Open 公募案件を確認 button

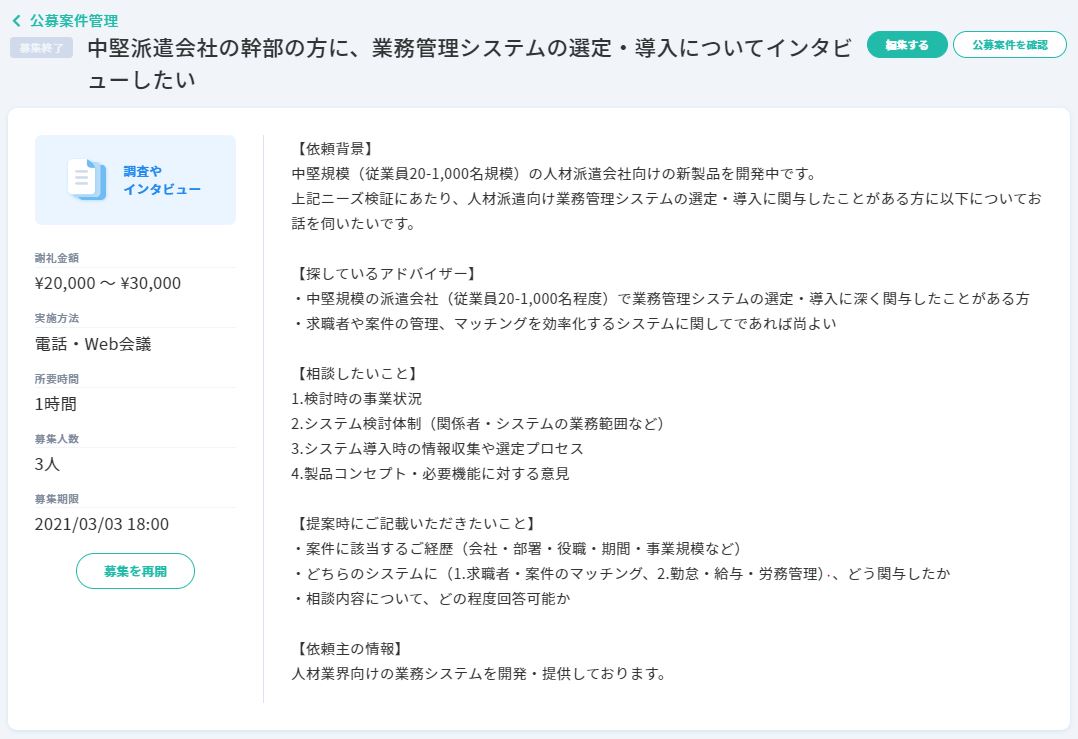(1009, 45)
